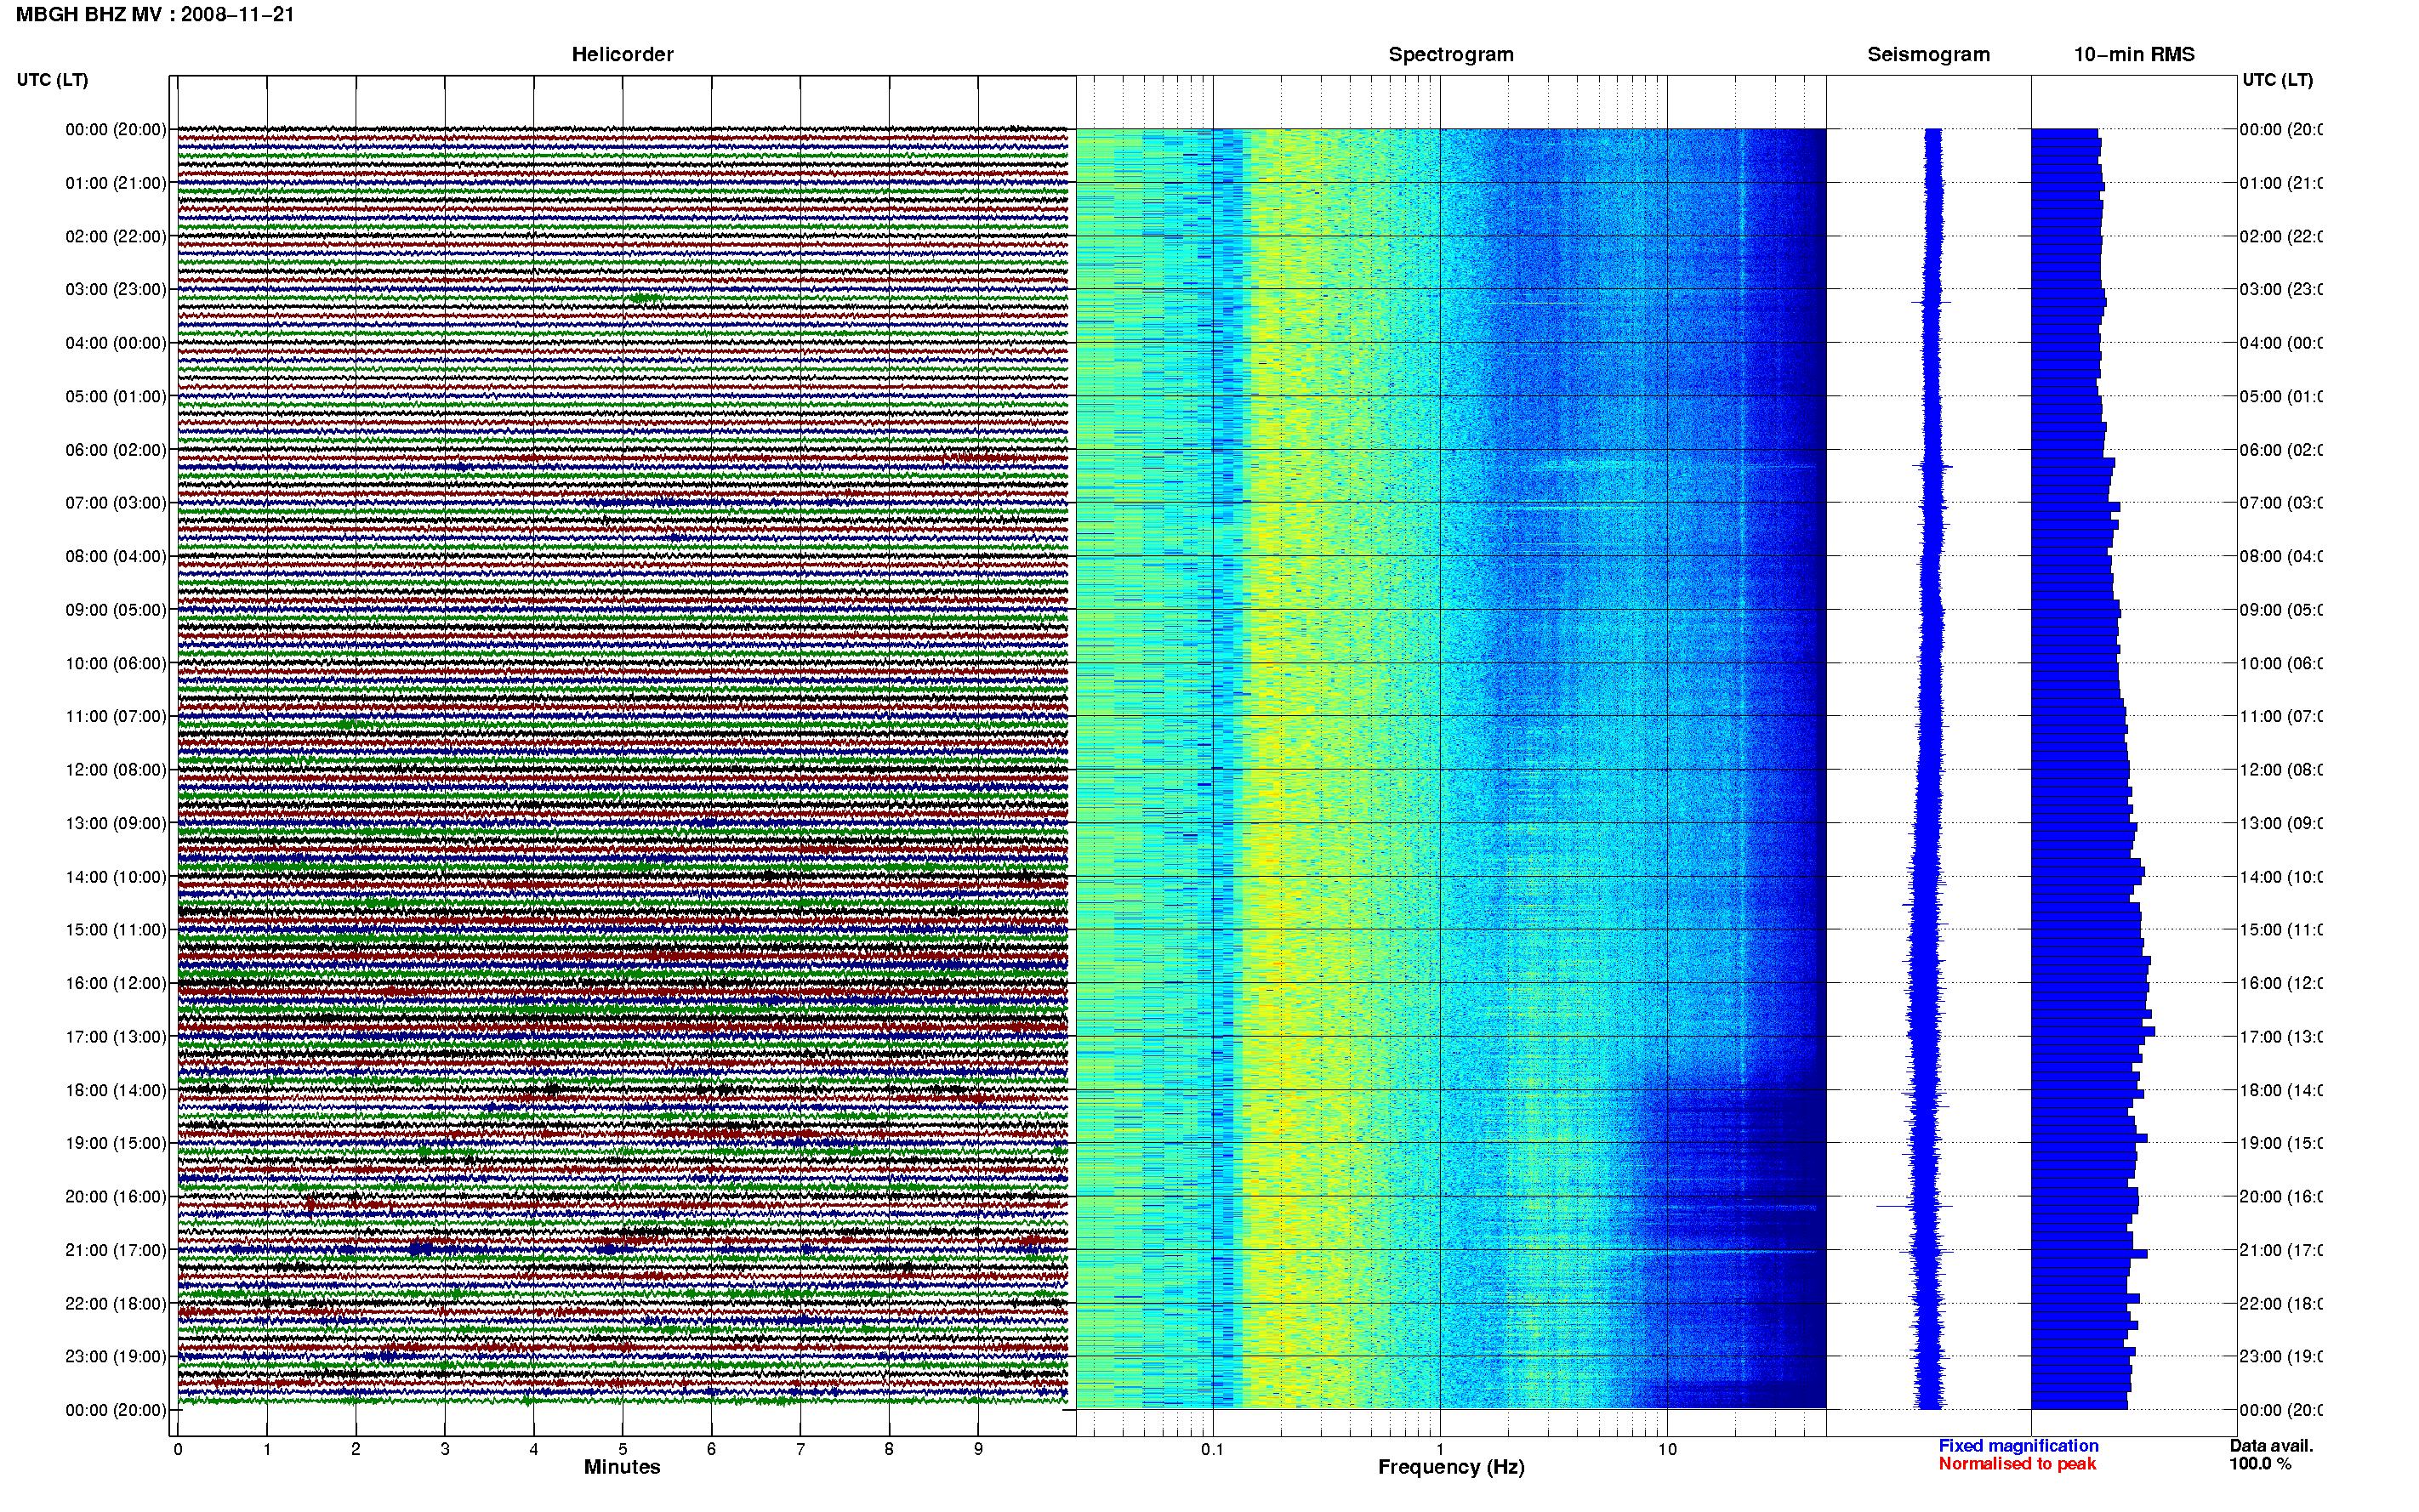
Task: Select the 02:00 (22:00) time label
Action: 116,236
